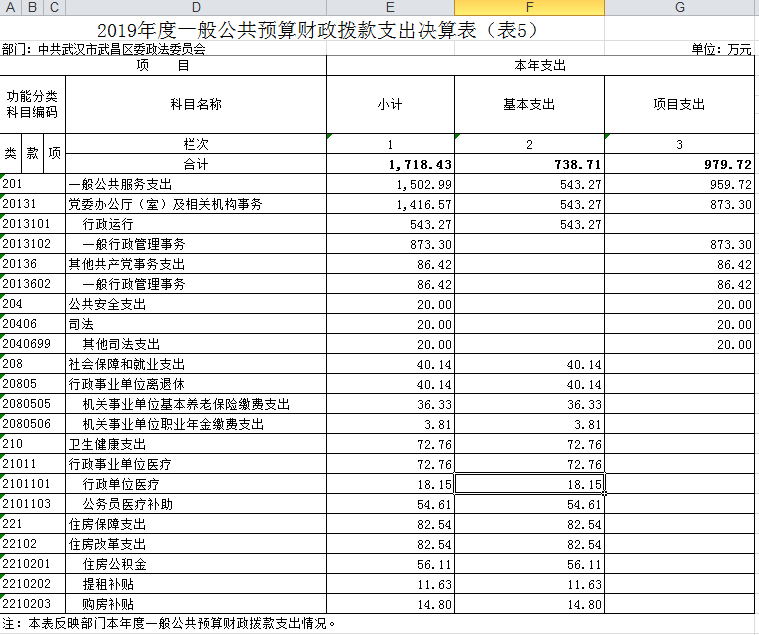759x635 pixels.
Task: Click the 单位：万元 label cell
Action: [x=720, y=48]
